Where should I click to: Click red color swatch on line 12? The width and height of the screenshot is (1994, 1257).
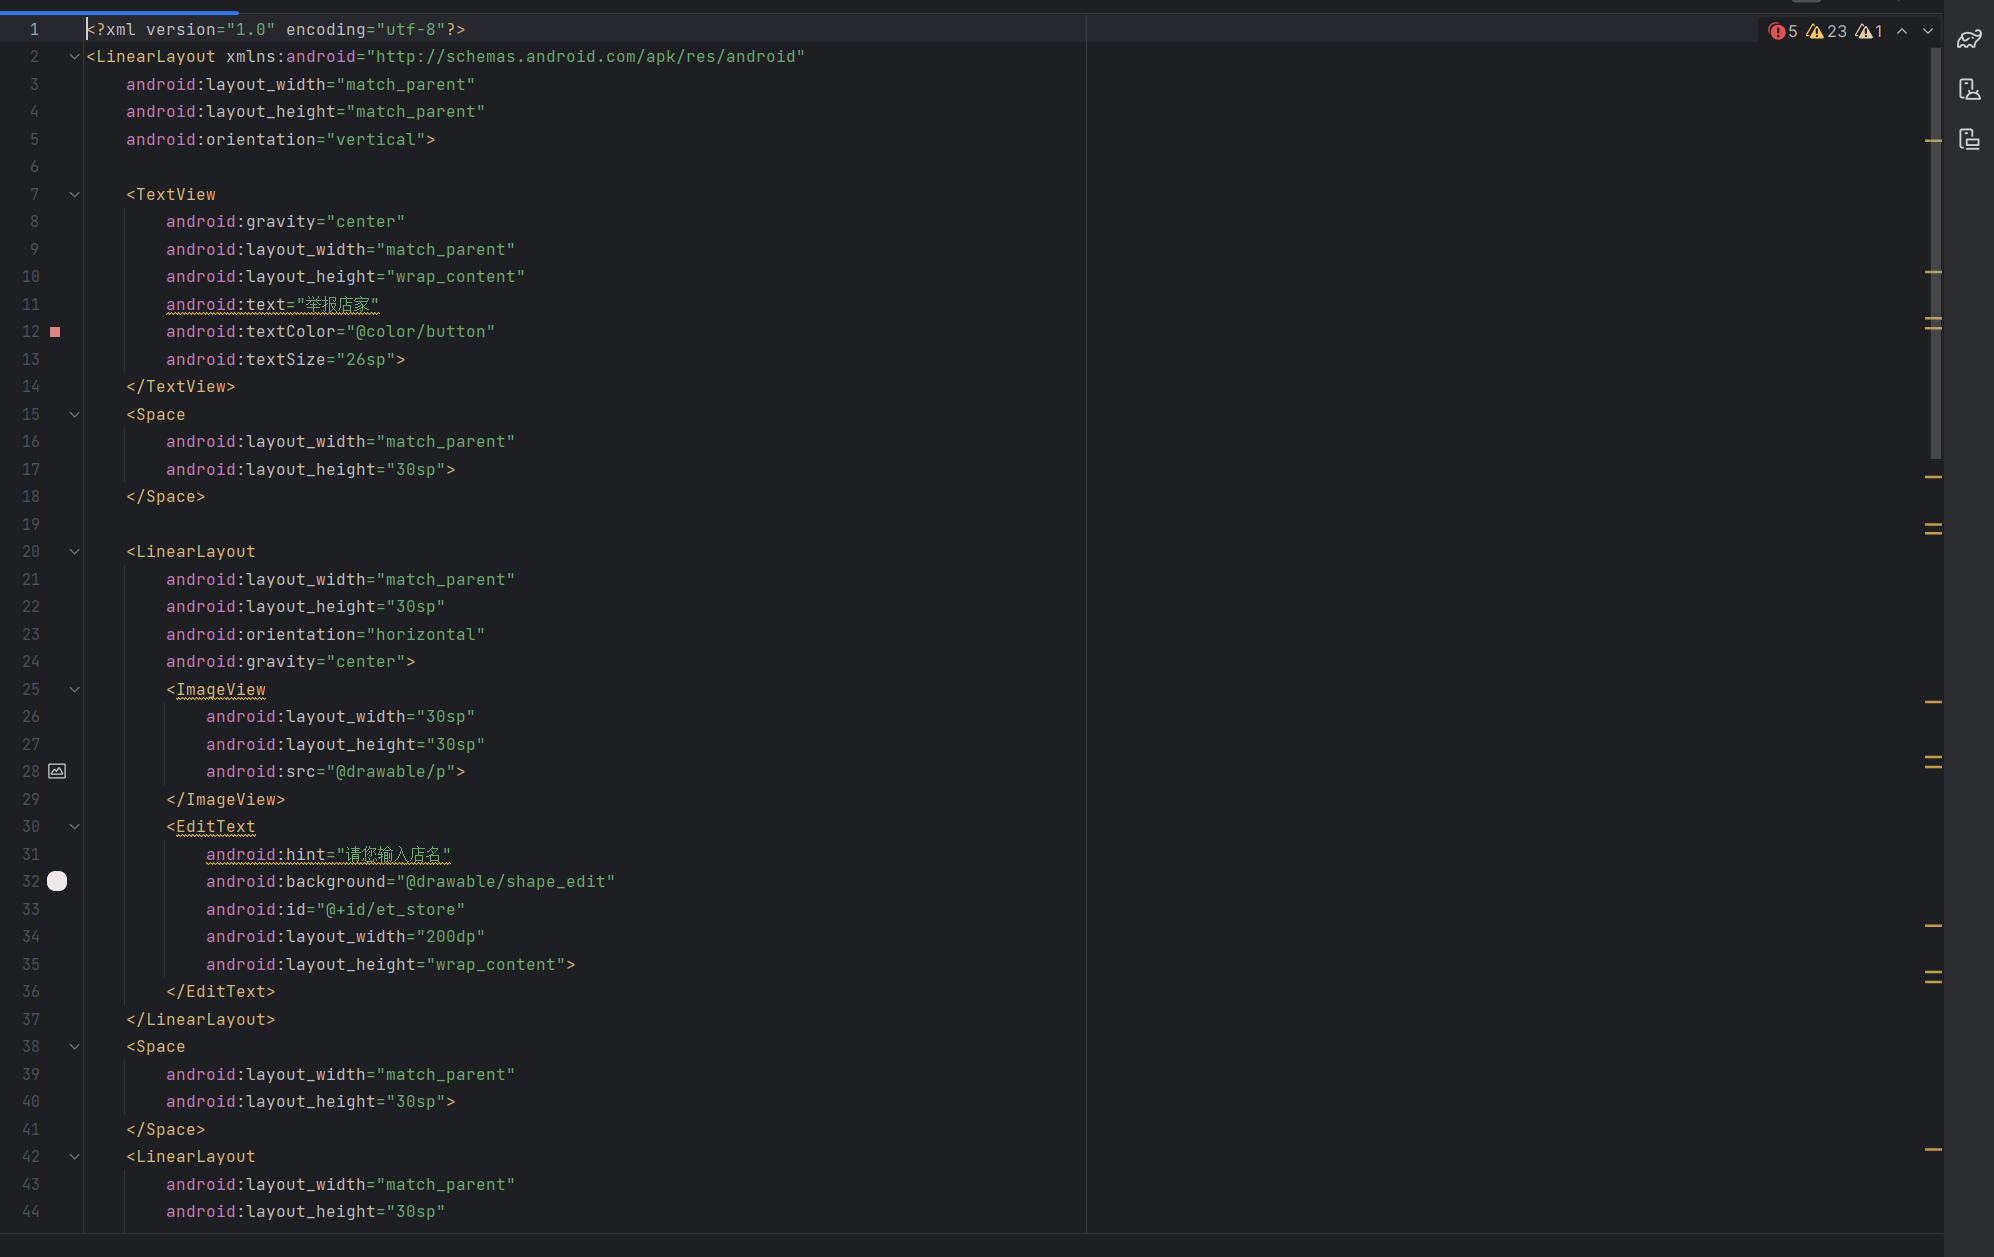[55, 332]
